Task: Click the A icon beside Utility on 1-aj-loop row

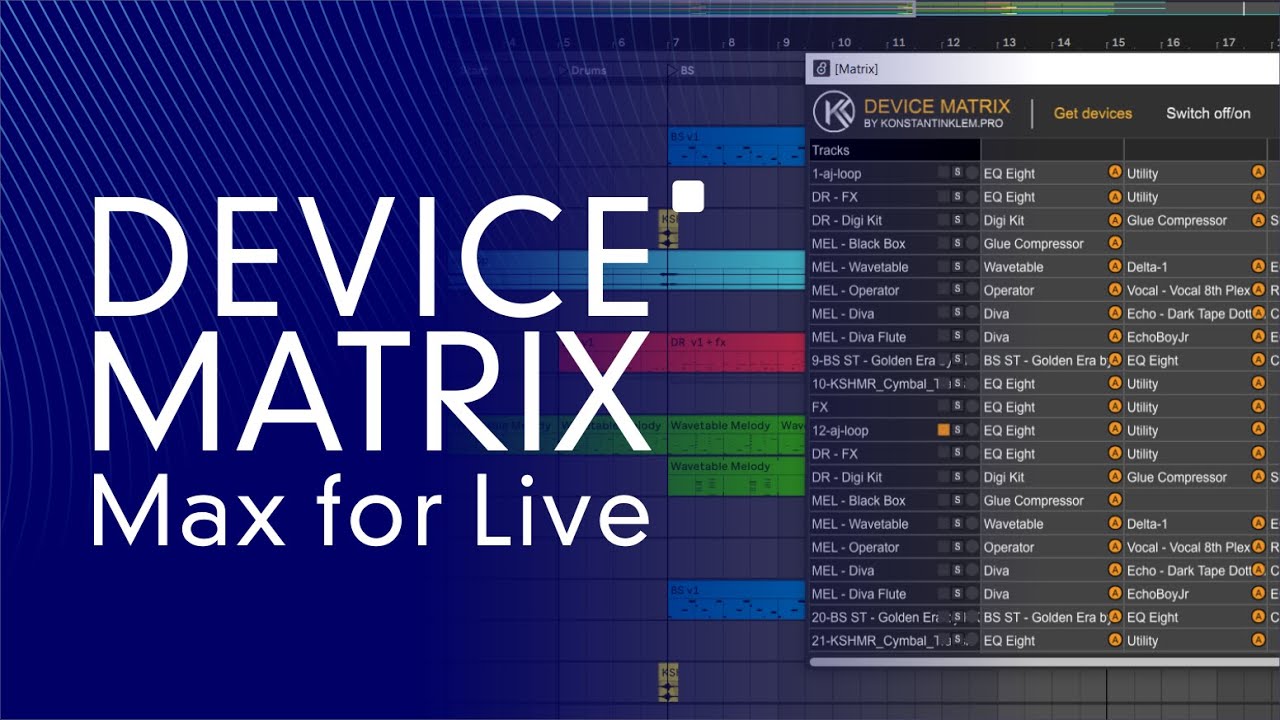Action: coord(1259,173)
